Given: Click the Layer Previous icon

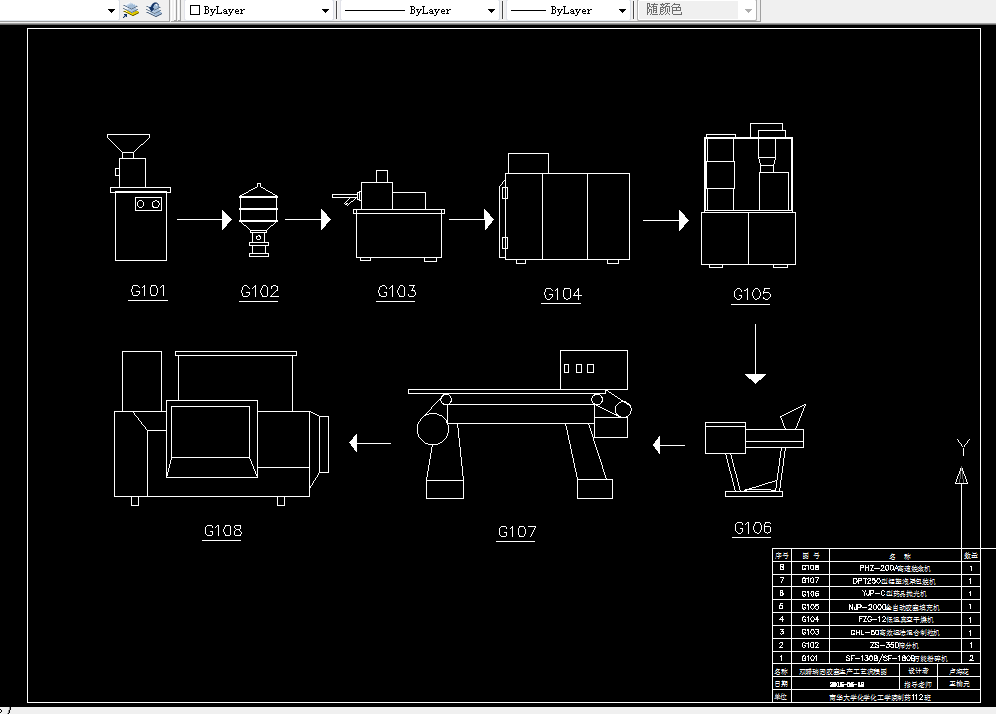Looking at the screenshot, I should coord(154,10).
